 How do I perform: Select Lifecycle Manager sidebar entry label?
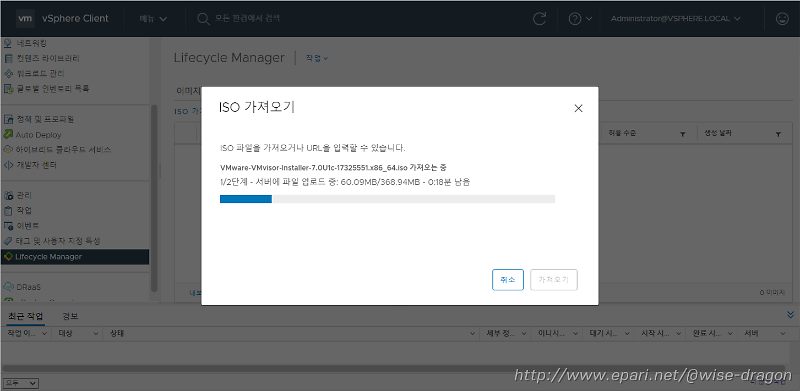point(48,256)
